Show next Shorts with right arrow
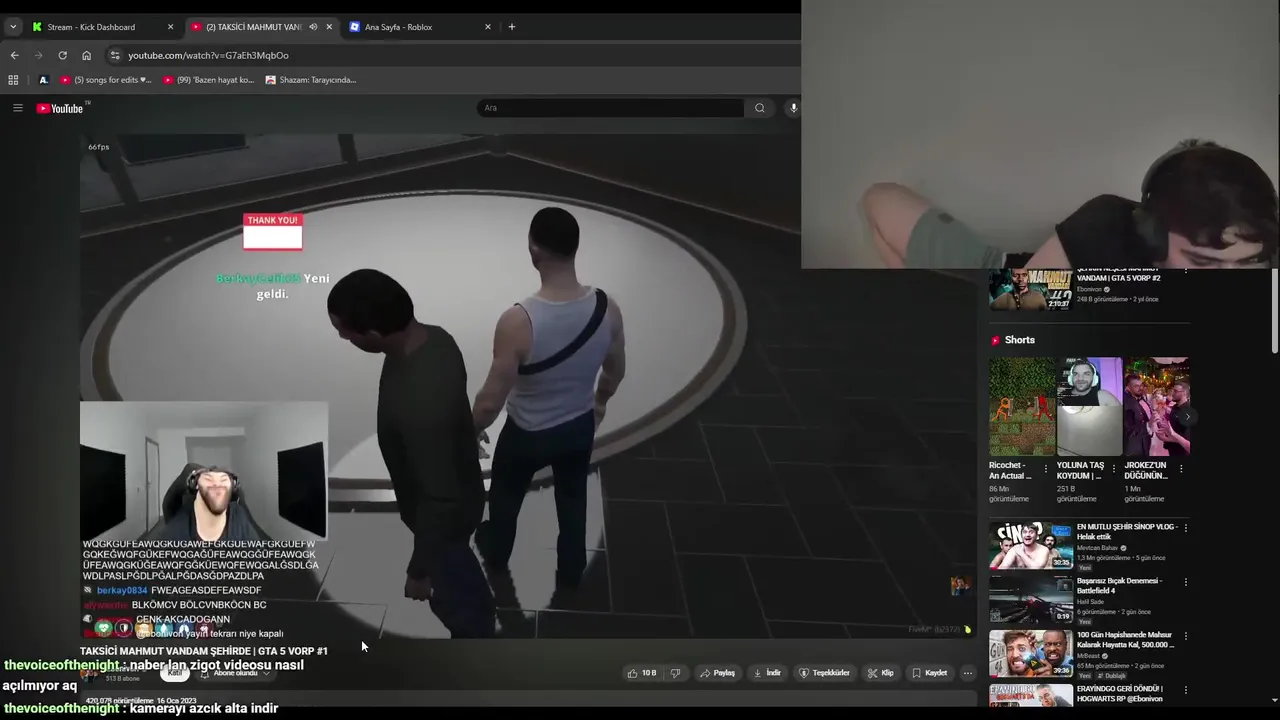1280x720 pixels. pyautogui.click(x=1187, y=416)
